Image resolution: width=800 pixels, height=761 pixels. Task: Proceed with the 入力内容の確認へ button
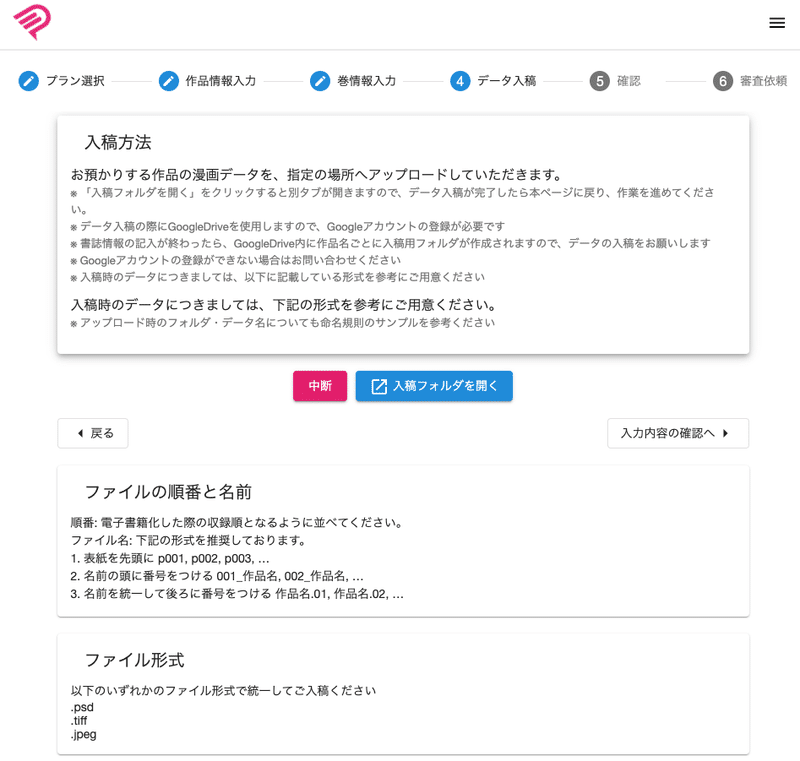[678, 433]
